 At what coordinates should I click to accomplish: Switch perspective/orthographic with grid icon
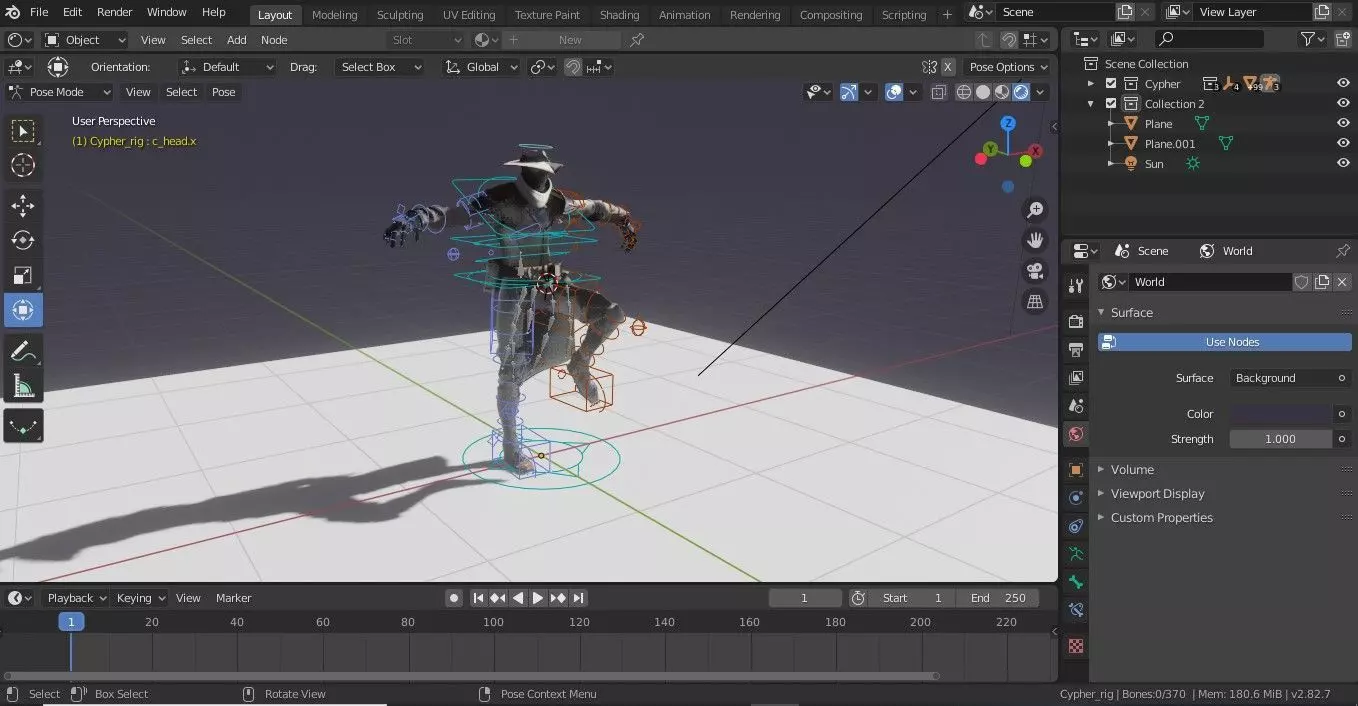[1035, 301]
